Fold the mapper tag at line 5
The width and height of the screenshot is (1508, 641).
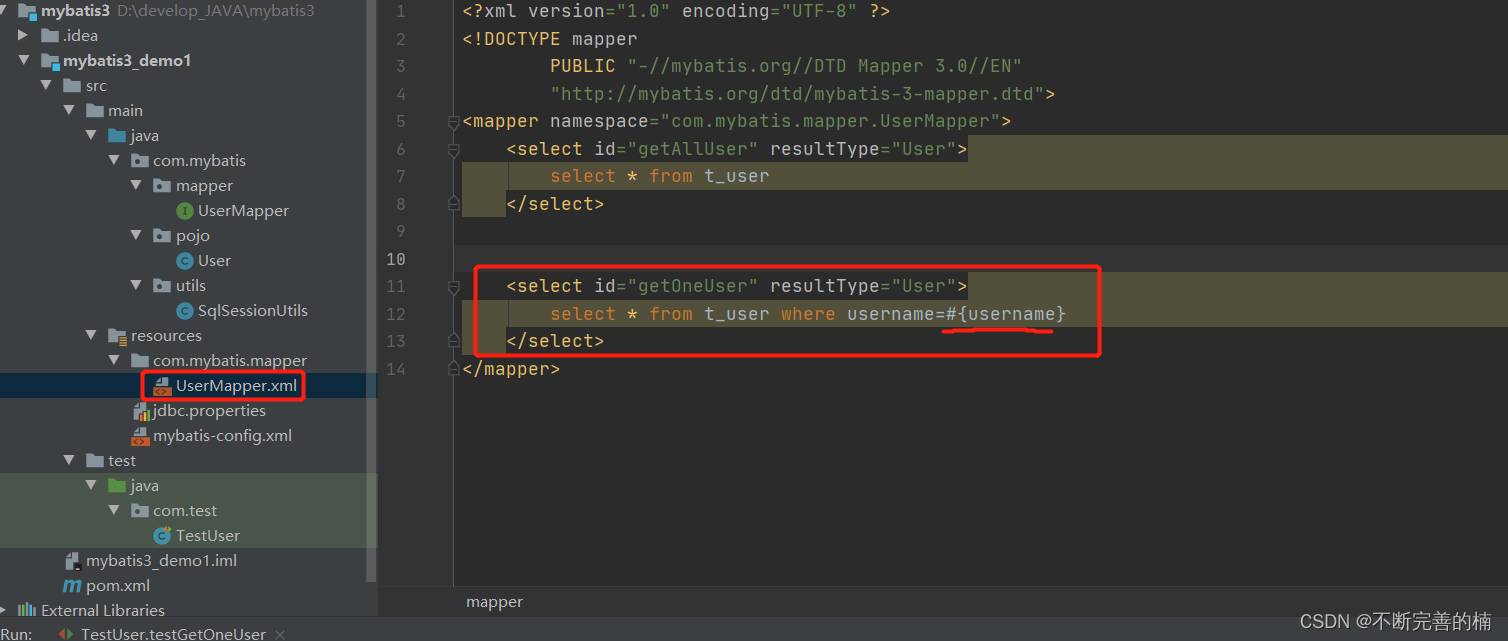[453, 122]
